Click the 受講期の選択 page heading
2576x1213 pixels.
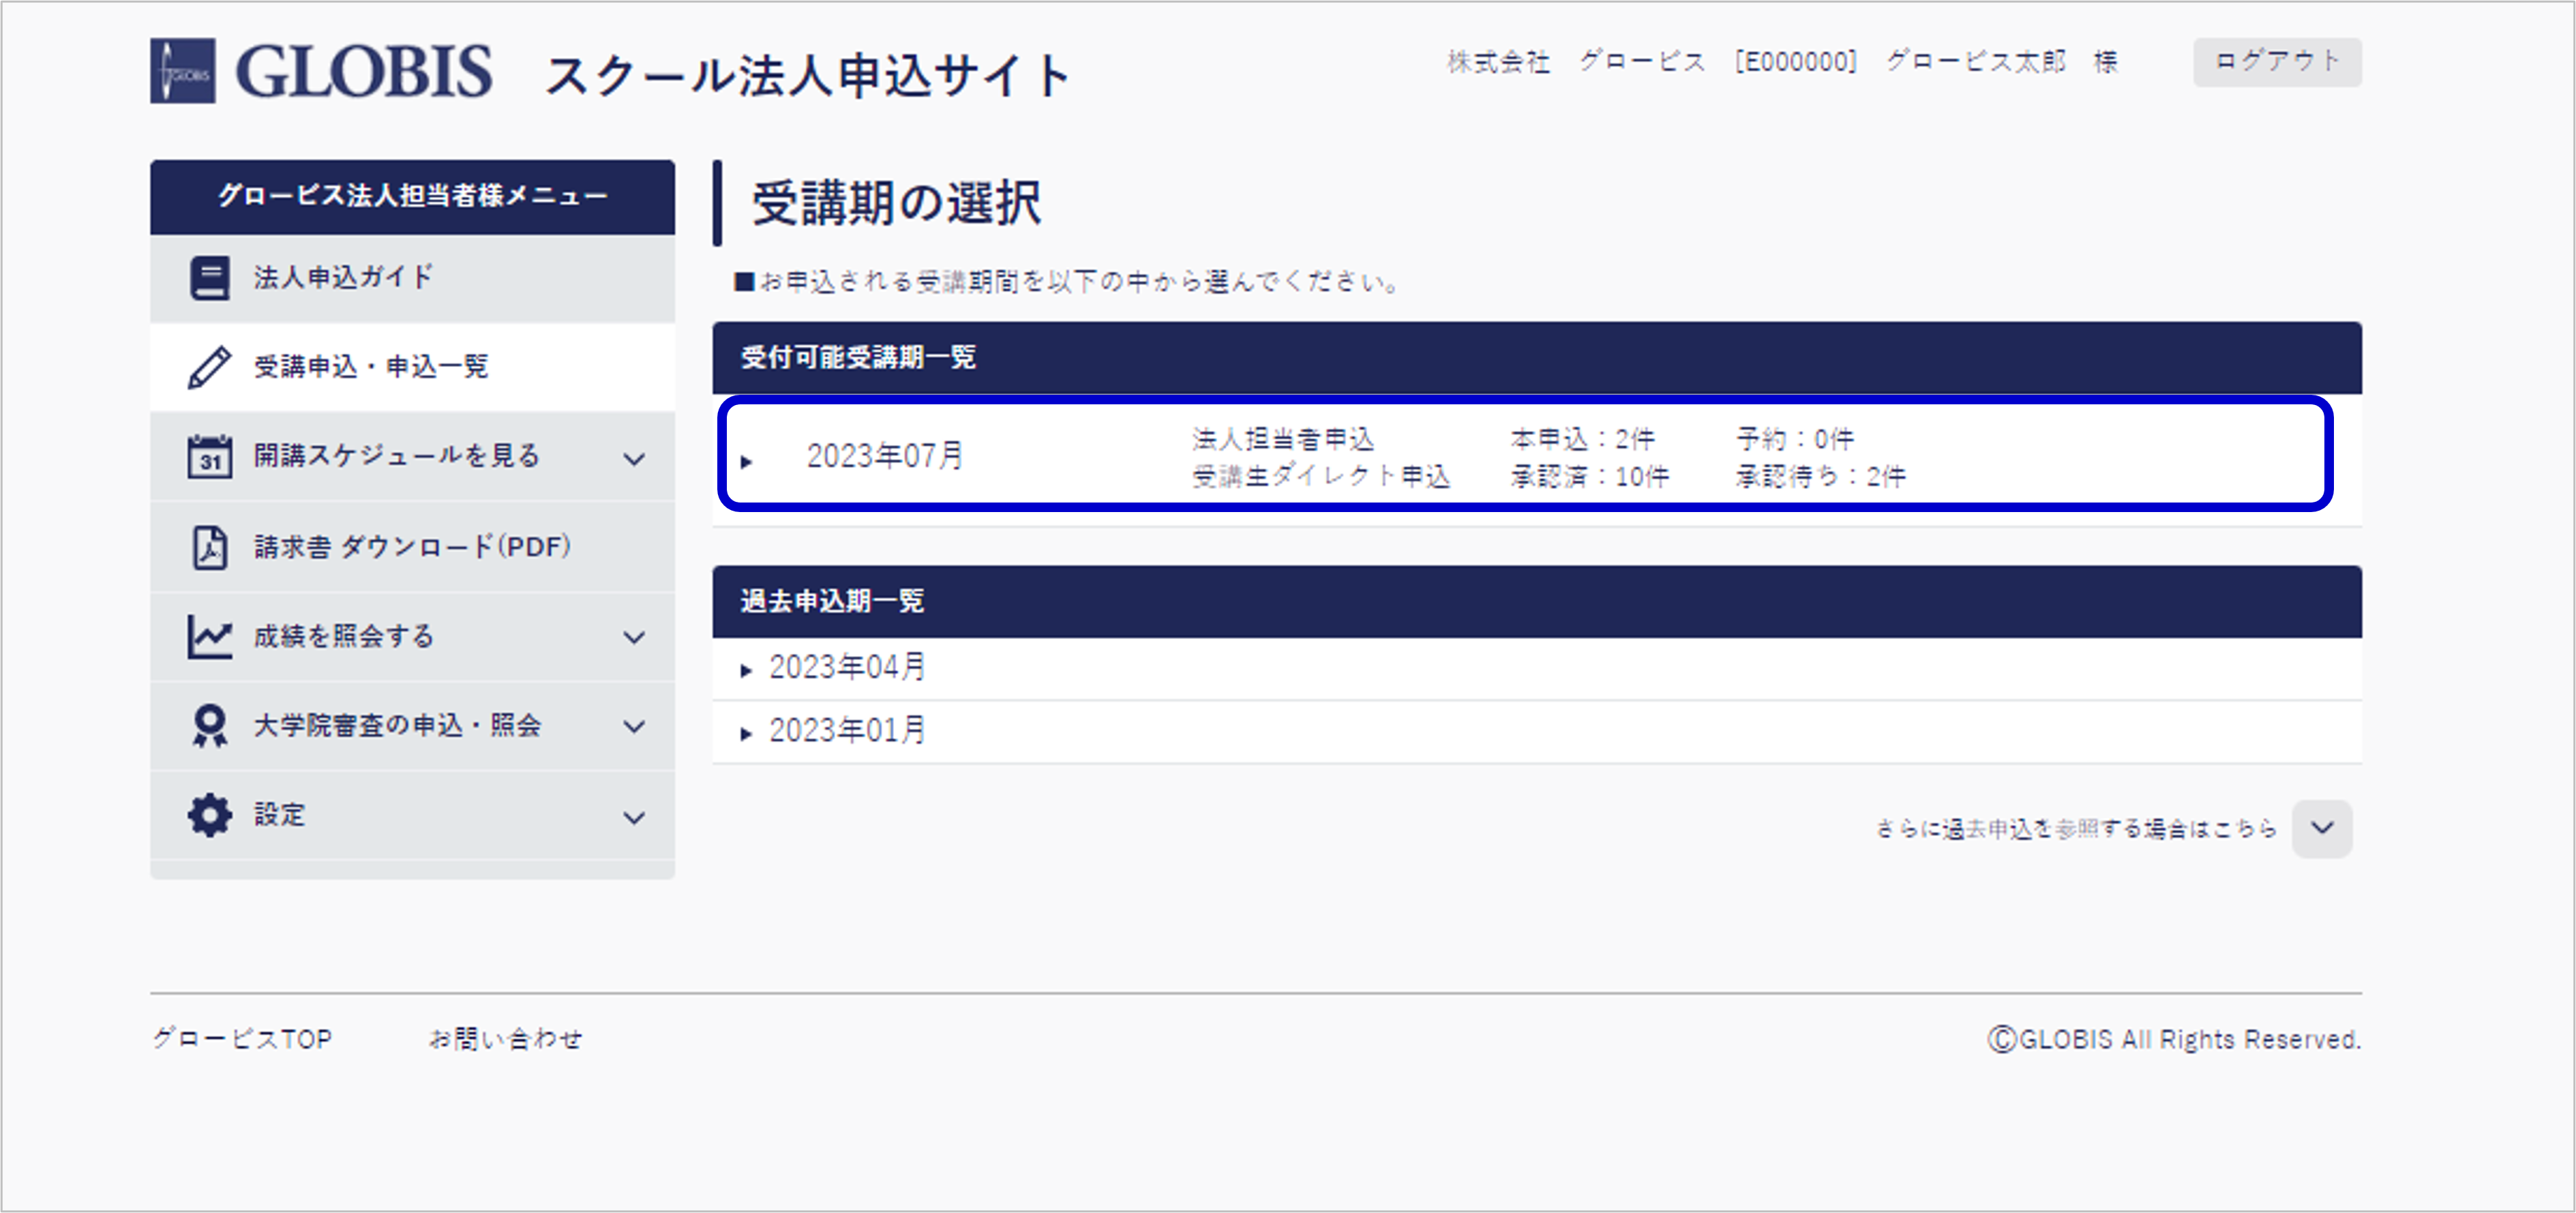tap(896, 203)
